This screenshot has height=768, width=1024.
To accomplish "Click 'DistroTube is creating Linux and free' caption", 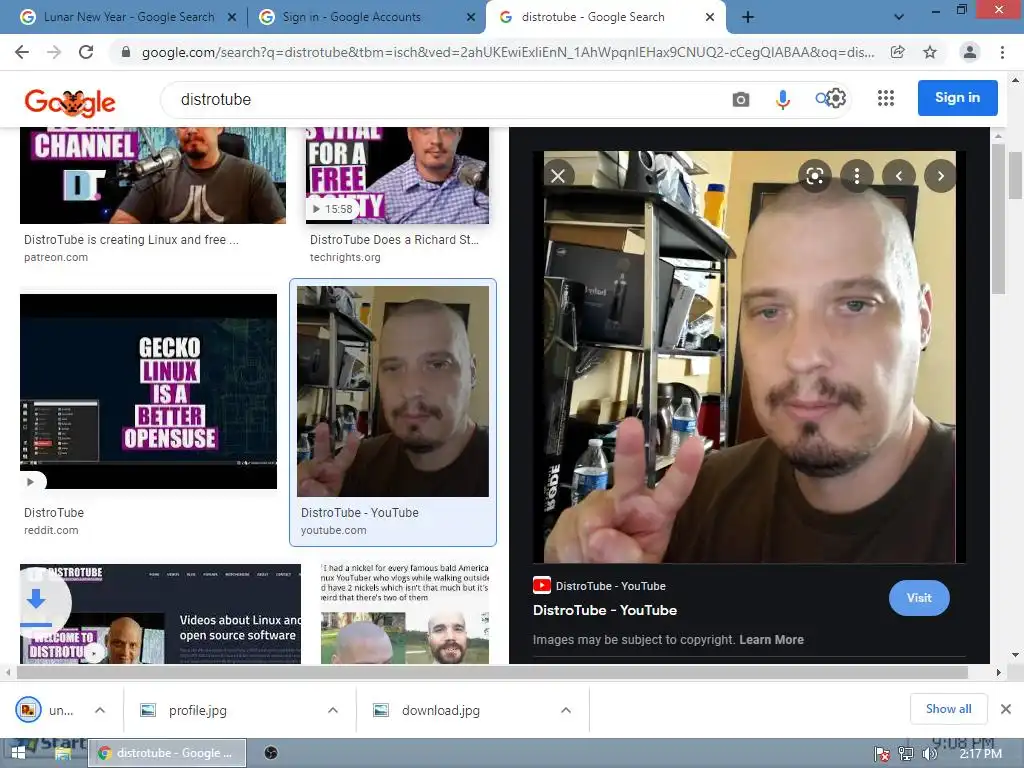I will pos(131,240).
